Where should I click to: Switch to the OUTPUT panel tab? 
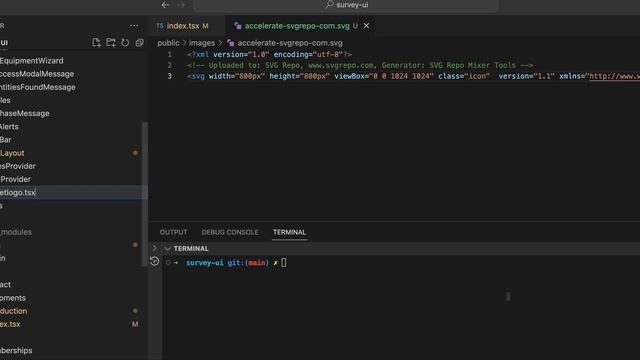[173, 232]
